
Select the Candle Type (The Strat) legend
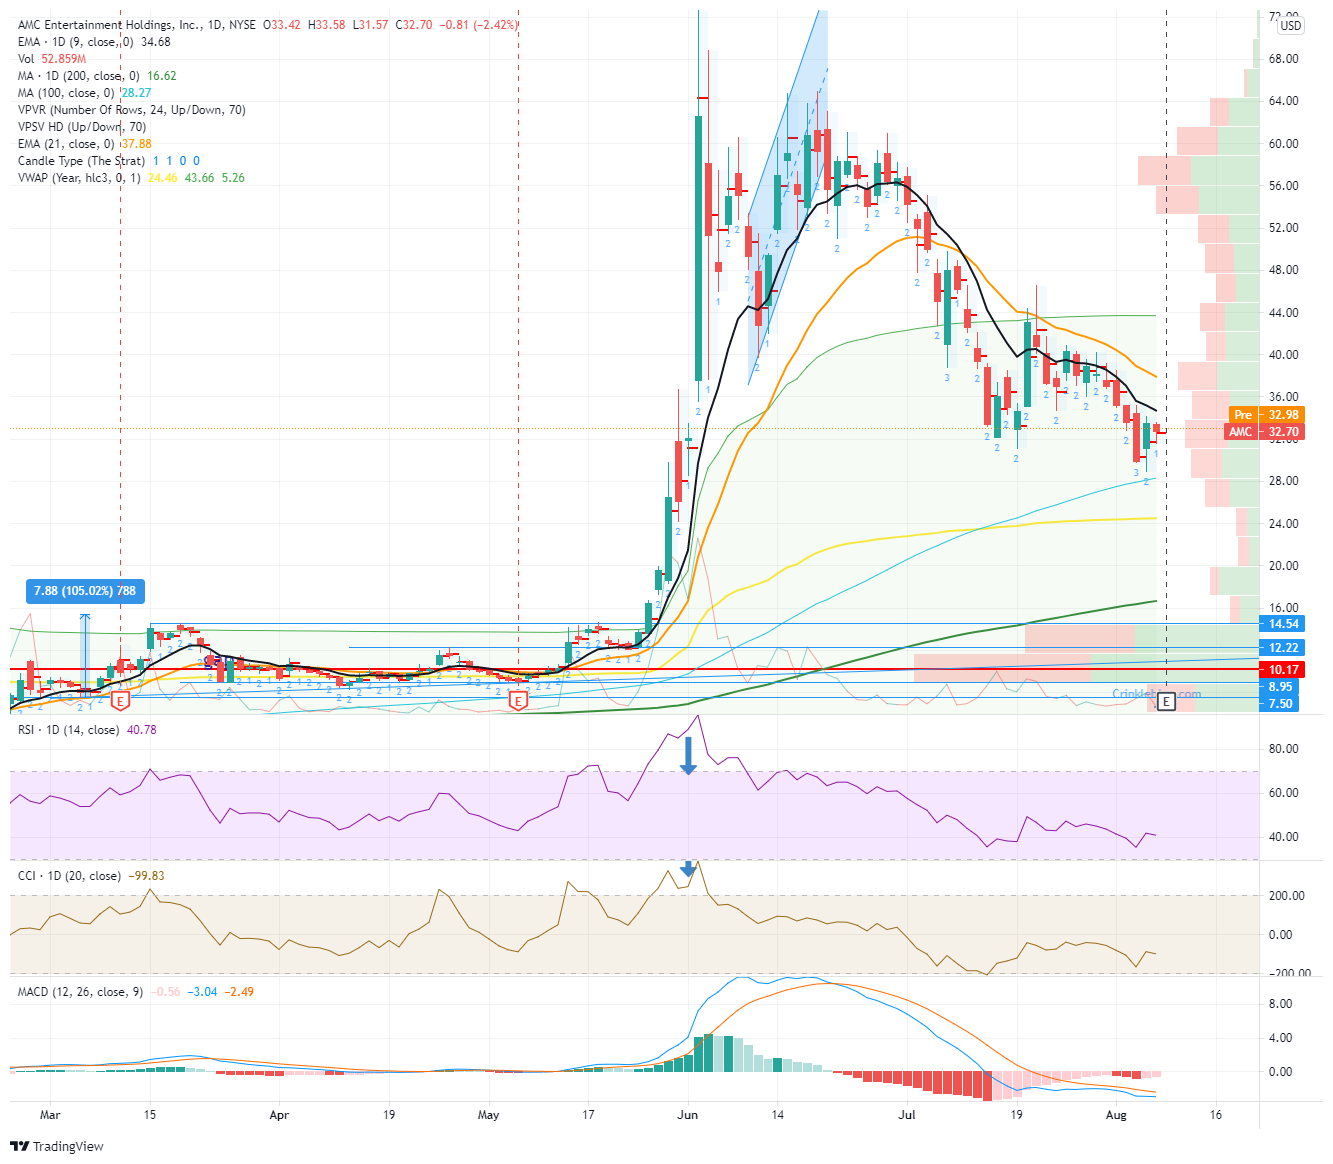pos(109,161)
